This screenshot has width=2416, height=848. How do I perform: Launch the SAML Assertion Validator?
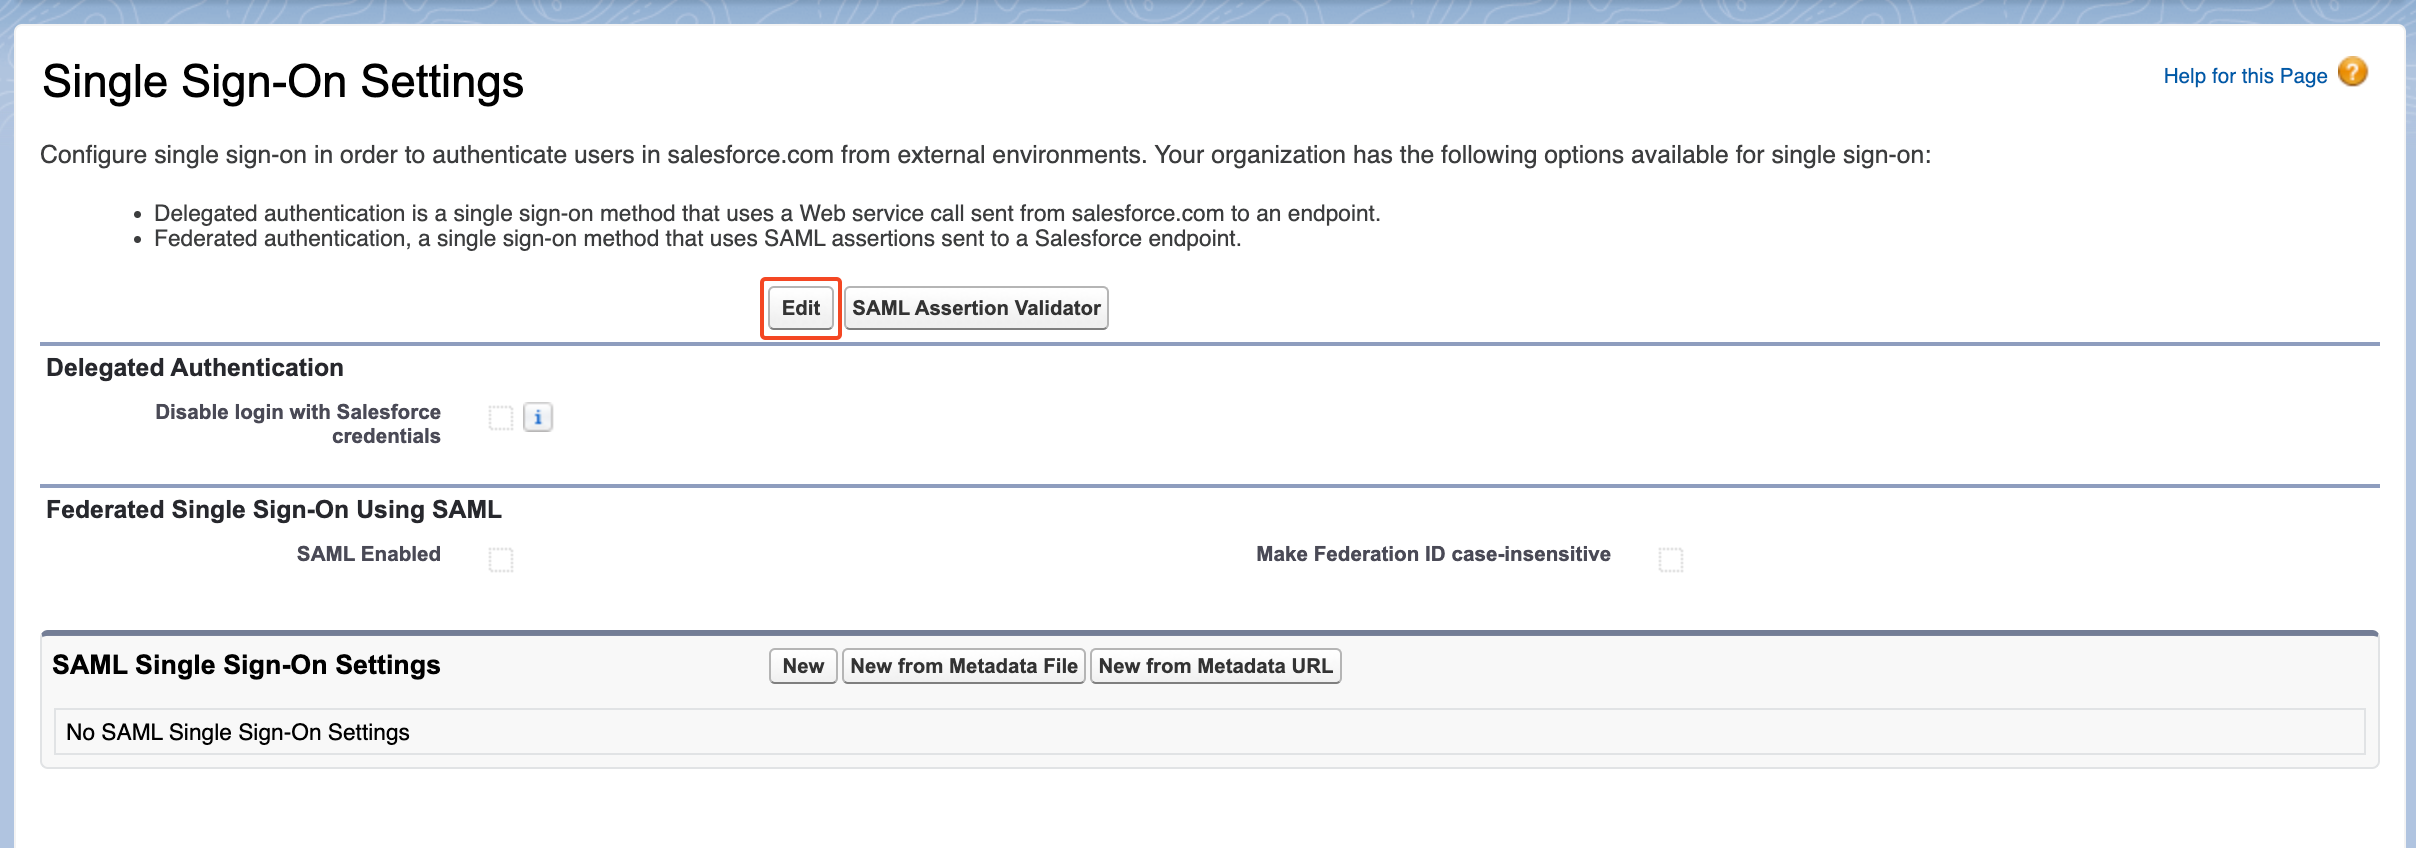click(x=976, y=308)
